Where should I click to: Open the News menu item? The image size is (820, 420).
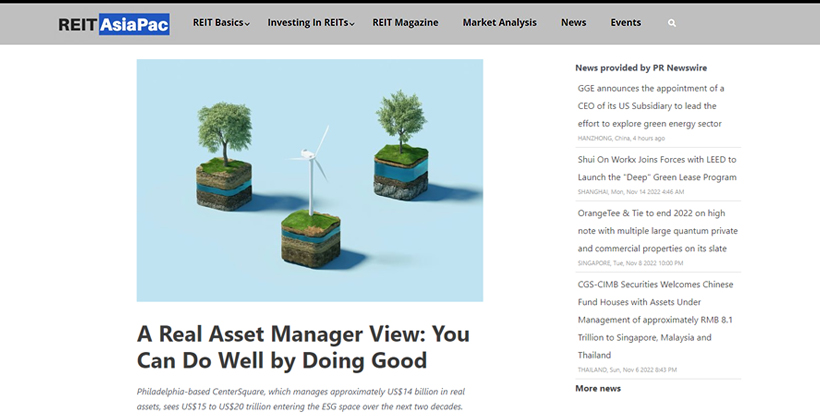[573, 22]
